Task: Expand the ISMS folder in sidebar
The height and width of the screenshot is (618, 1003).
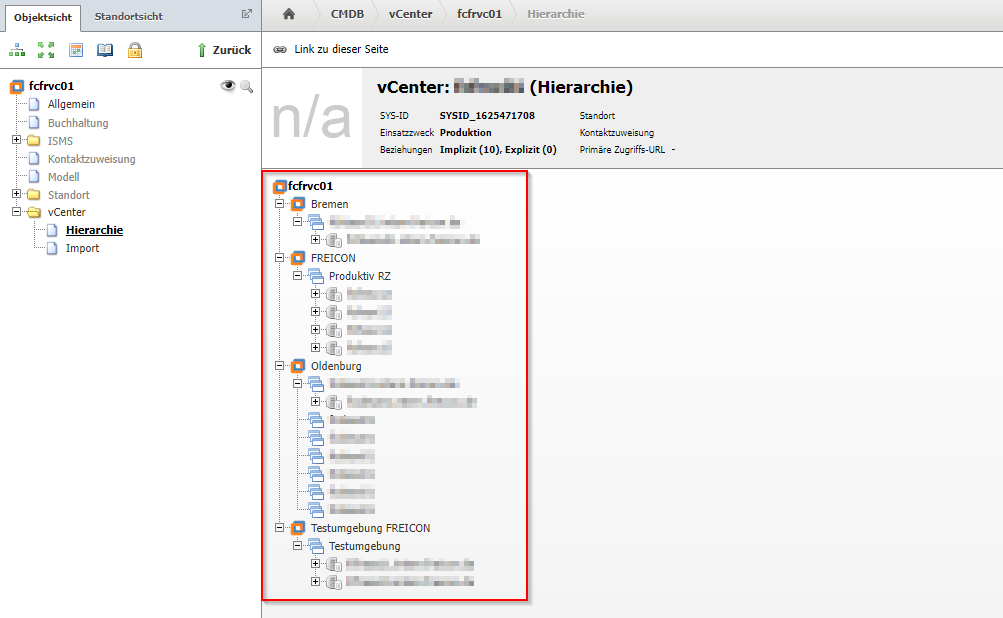Action: 17,140
